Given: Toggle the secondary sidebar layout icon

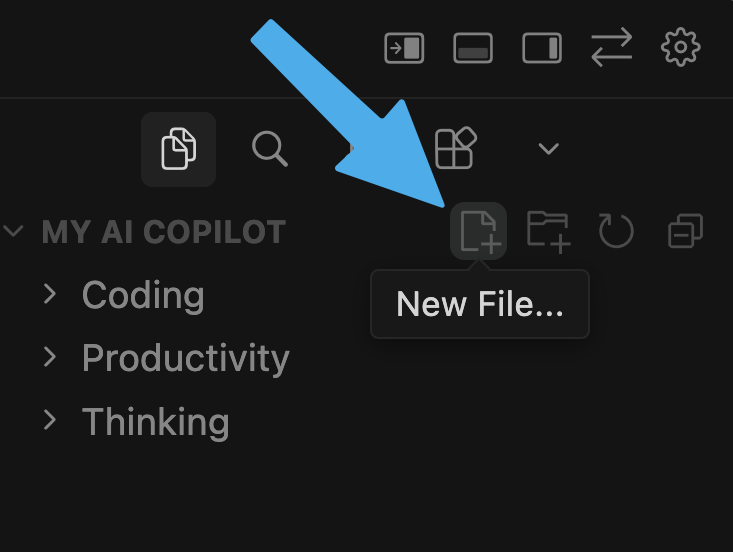Looking at the screenshot, I should pos(542,48).
